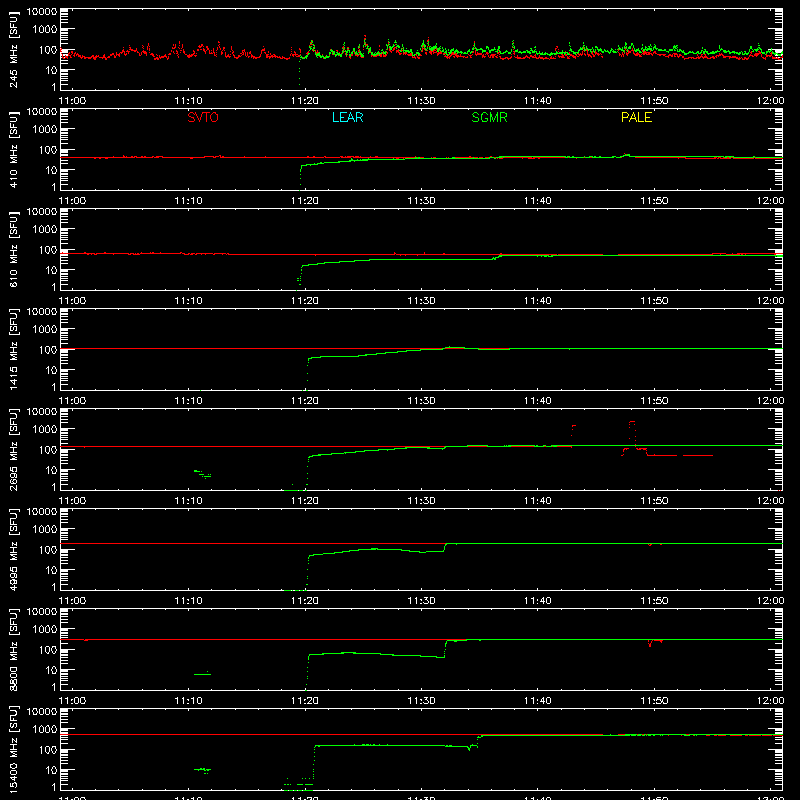Select the yellow PALE station label
This screenshot has width=800, height=800.
(x=636, y=117)
